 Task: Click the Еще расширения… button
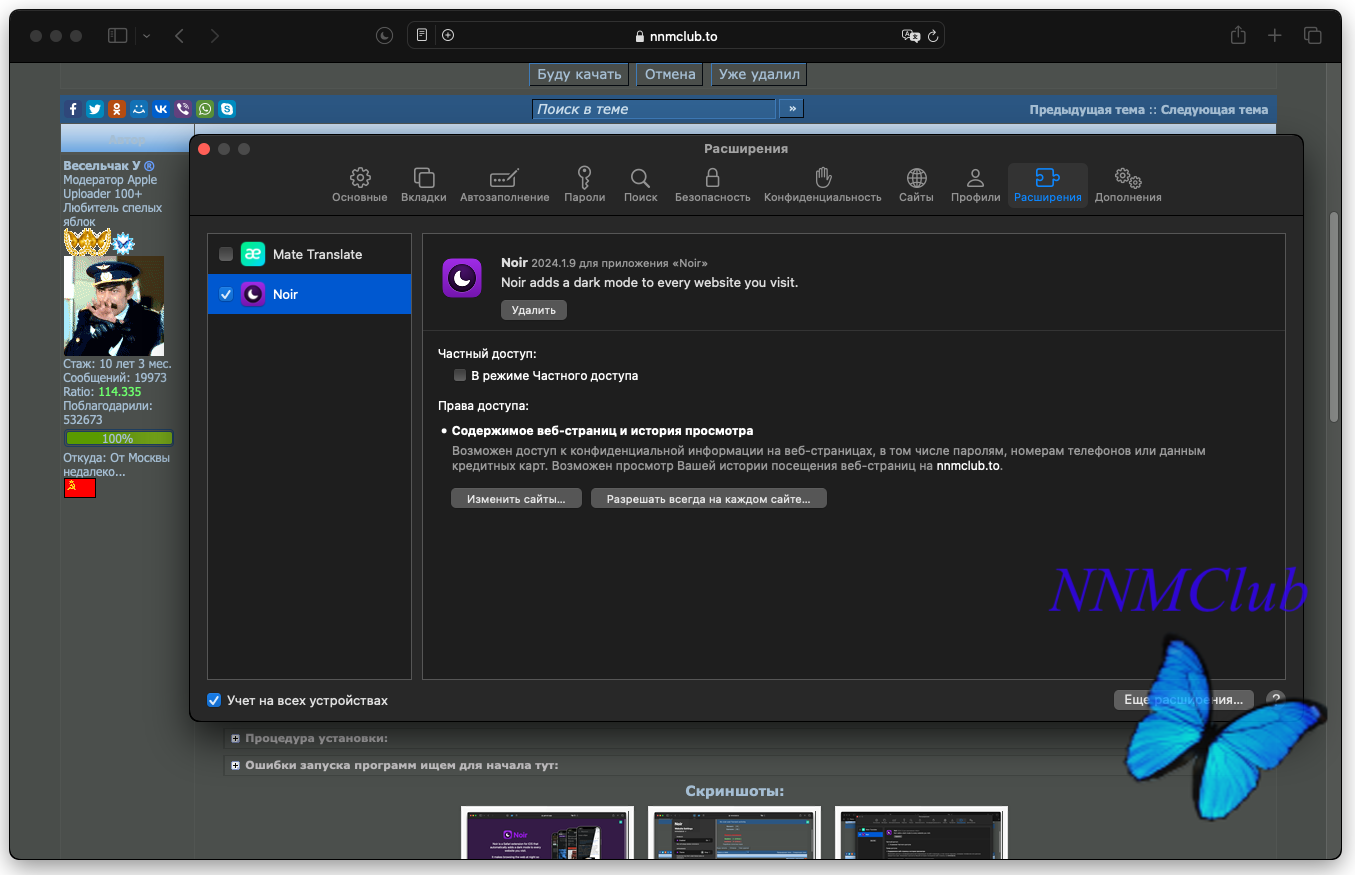pos(1183,700)
